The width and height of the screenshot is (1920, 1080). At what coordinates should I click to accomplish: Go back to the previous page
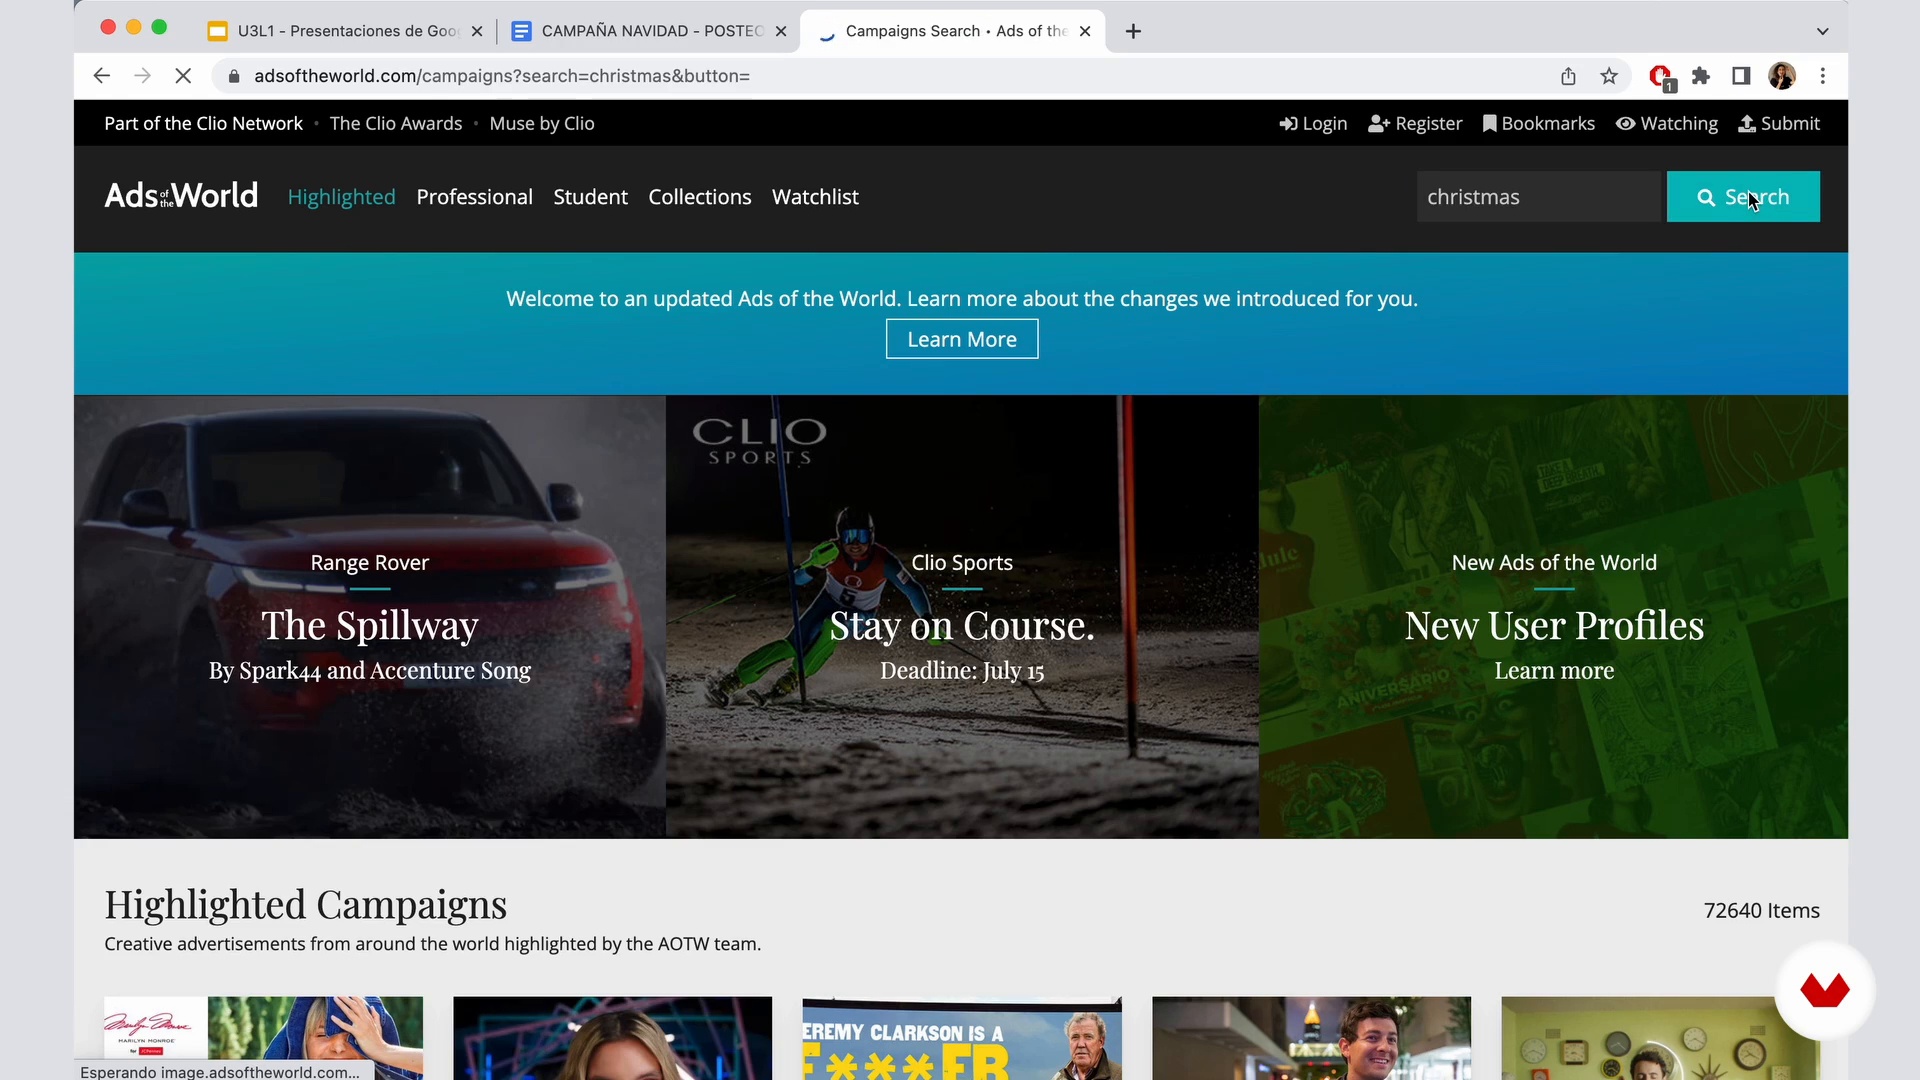(x=101, y=76)
